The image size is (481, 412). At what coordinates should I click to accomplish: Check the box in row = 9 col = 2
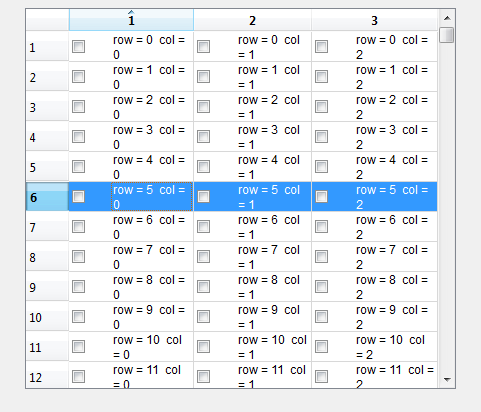321,316
